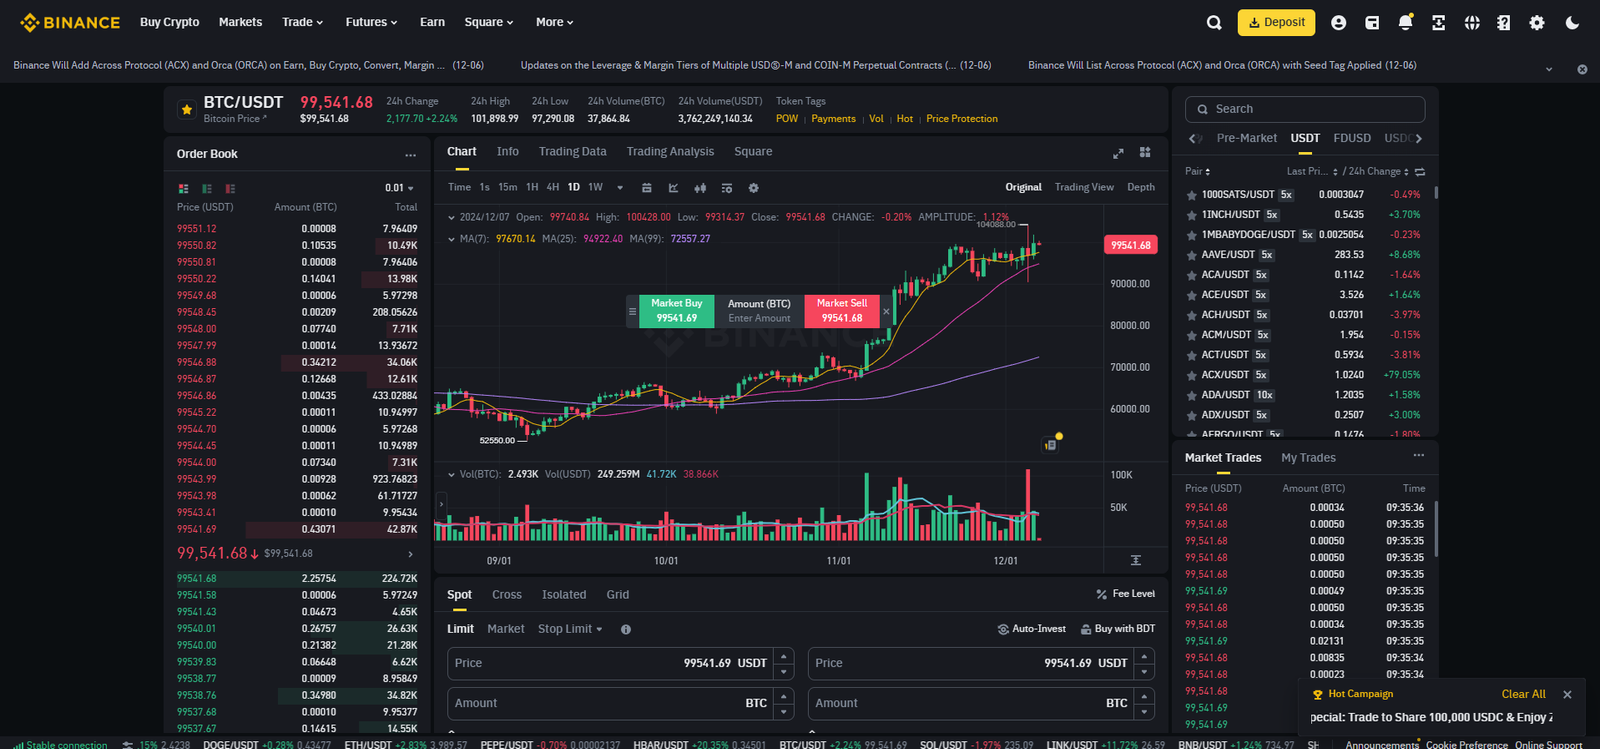Image resolution: width=1600 pixels, height=749 pixels.
Task: Select the Cross margin tab
Action: [507, 595]
